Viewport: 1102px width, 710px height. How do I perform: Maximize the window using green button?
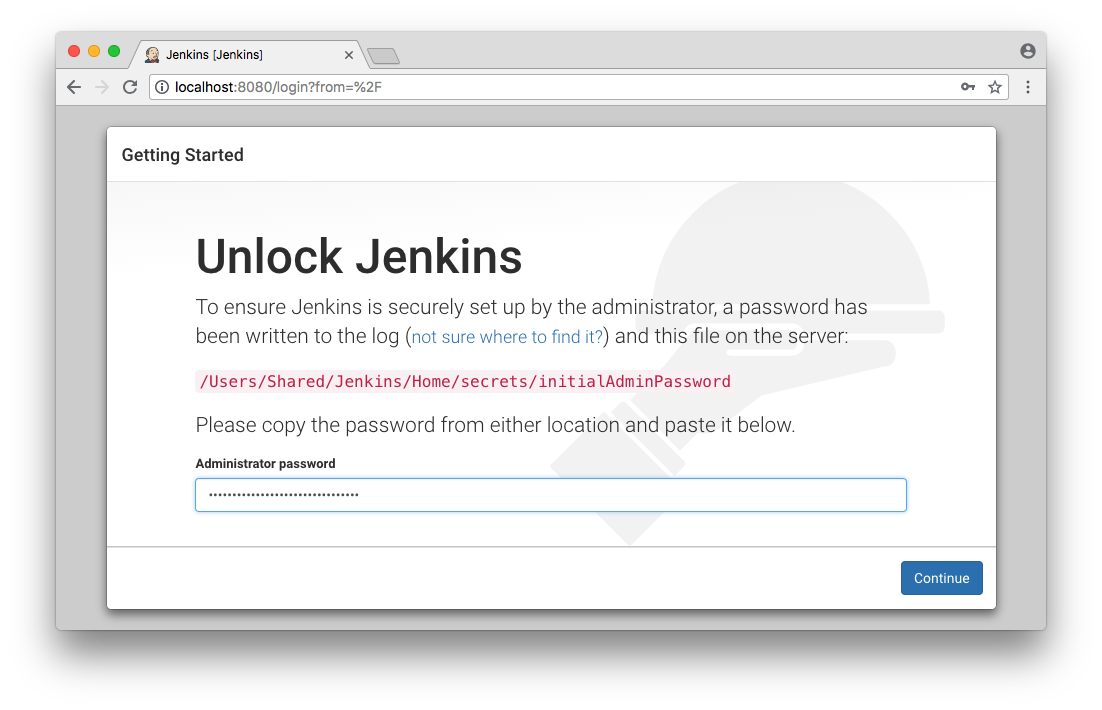pos(114,51)
